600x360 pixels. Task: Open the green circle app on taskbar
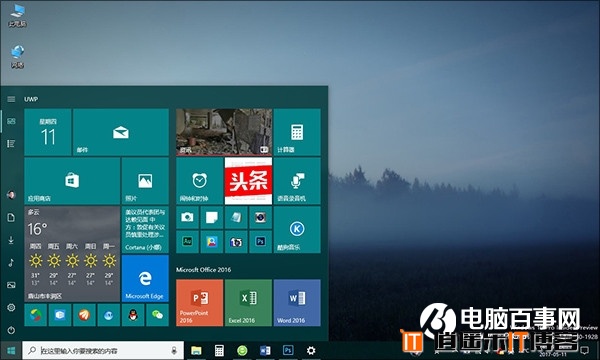click(242, 350)
